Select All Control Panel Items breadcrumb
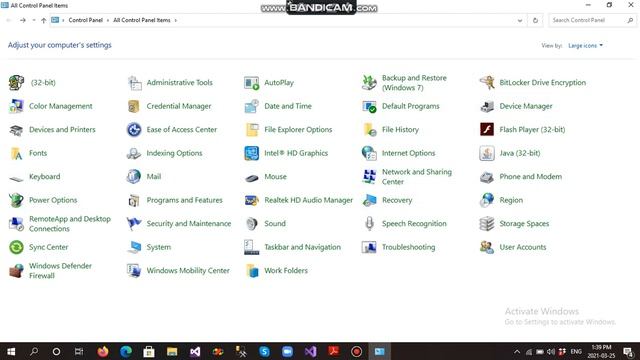The image size is (640, 360). click(x=142, y=20)
